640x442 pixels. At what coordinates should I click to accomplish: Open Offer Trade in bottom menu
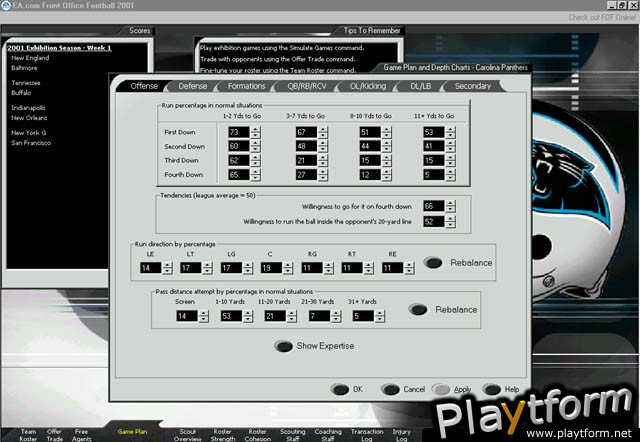[x=54, y=435]
